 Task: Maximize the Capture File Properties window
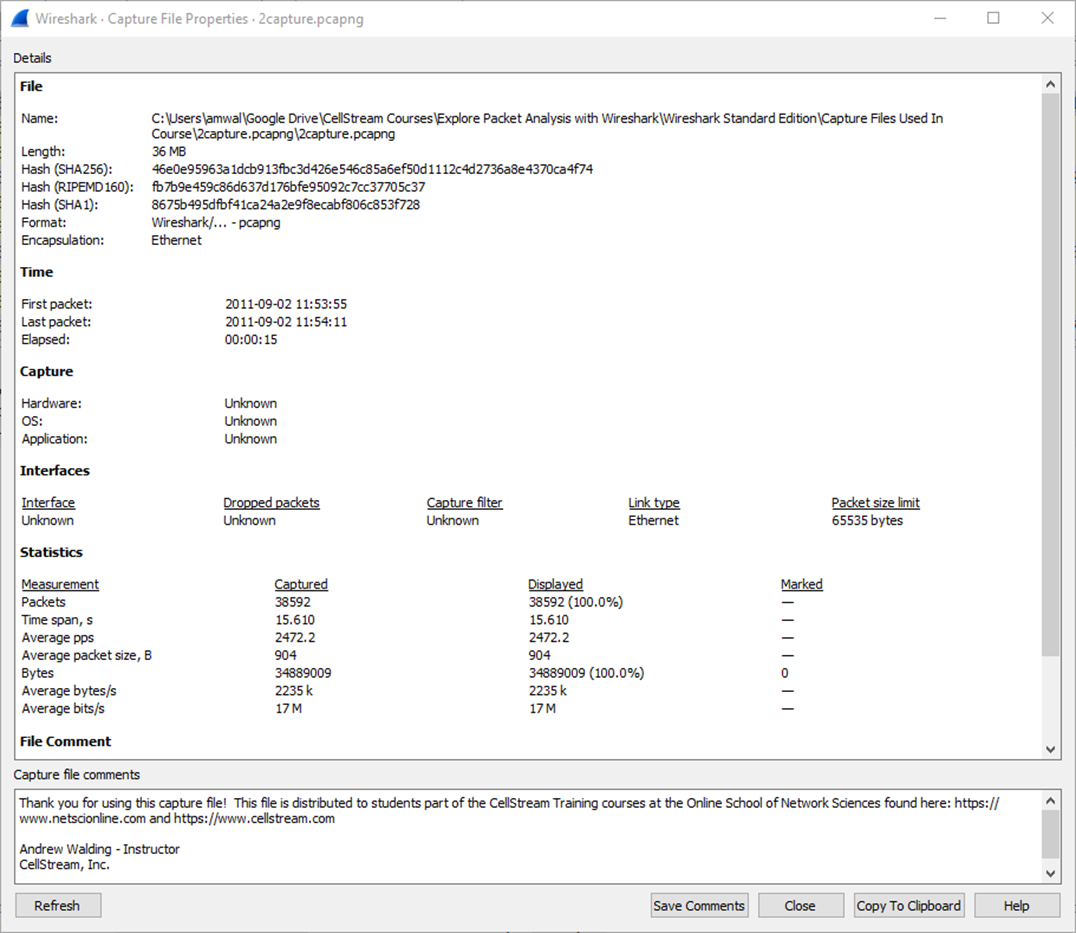point(993,18)
